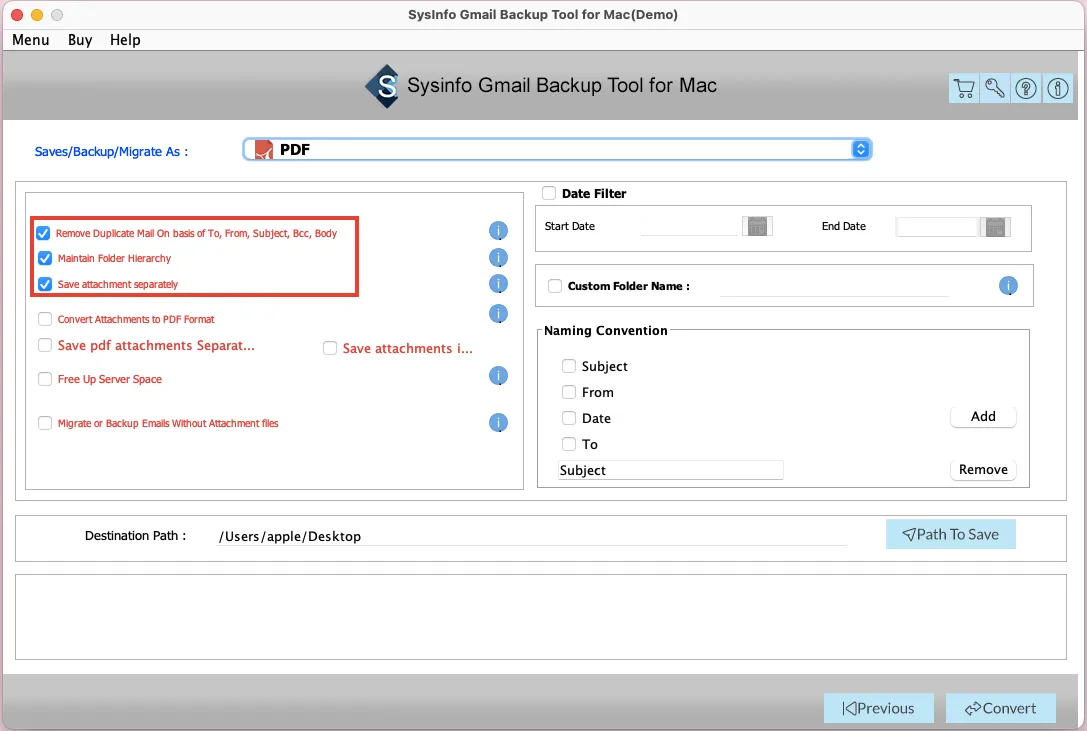The width and height of the screenshot is (1087, 731).
Task: Show info for Maintain Folder Hierarchy
Action: (x=498, y=258)
